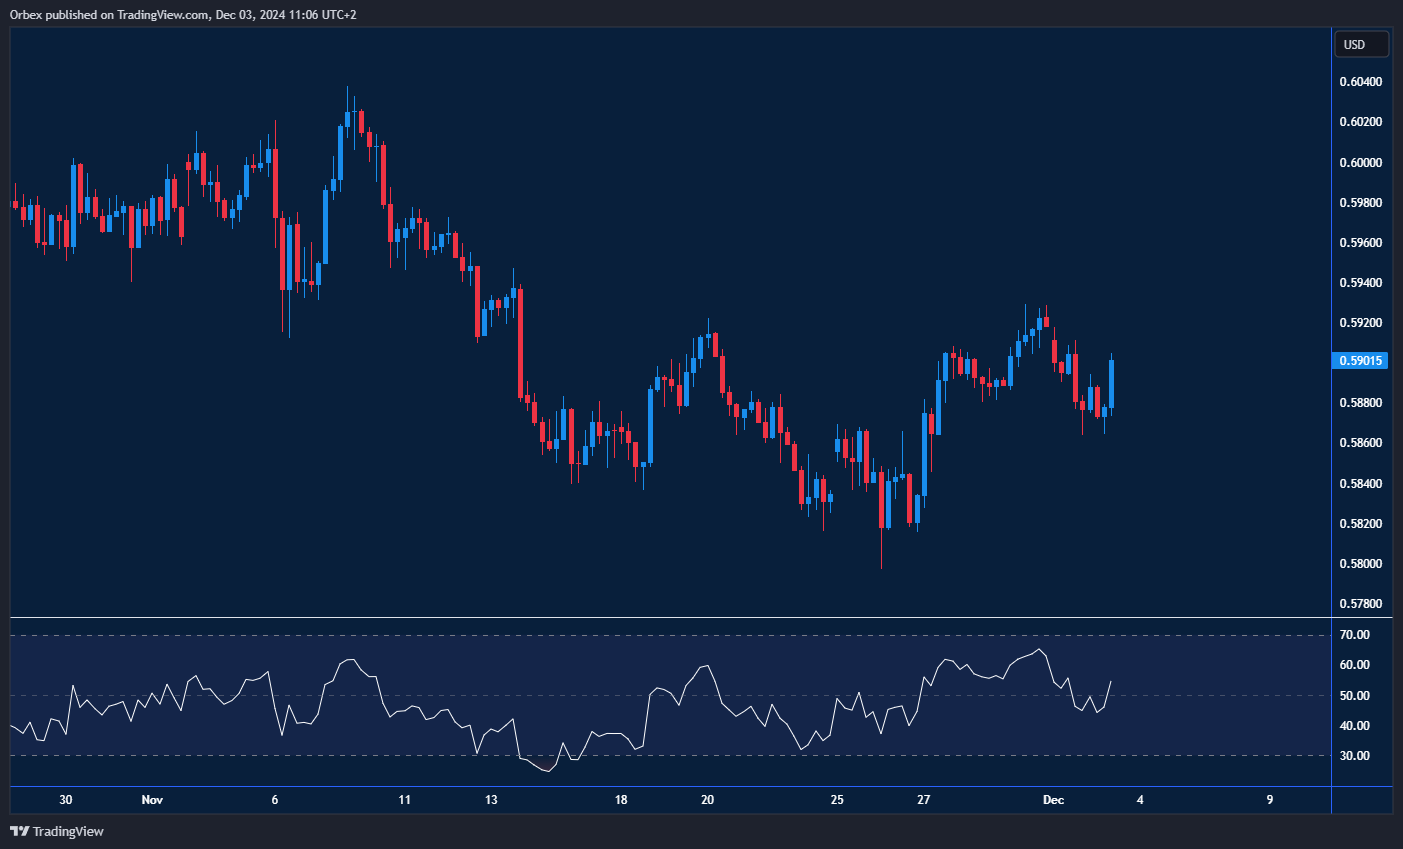
Task: Click the Dec date marker on time axis
Action: tap(1053, 800)
